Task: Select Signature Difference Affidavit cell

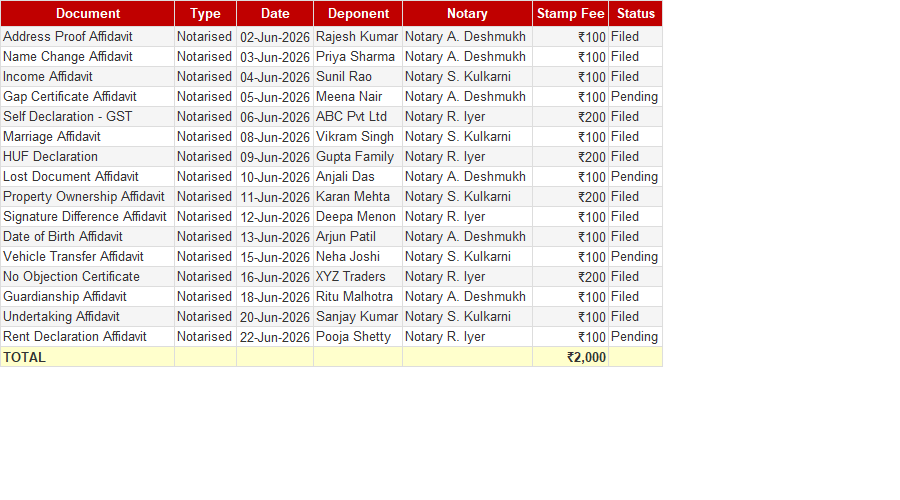Action: (88, 217)
